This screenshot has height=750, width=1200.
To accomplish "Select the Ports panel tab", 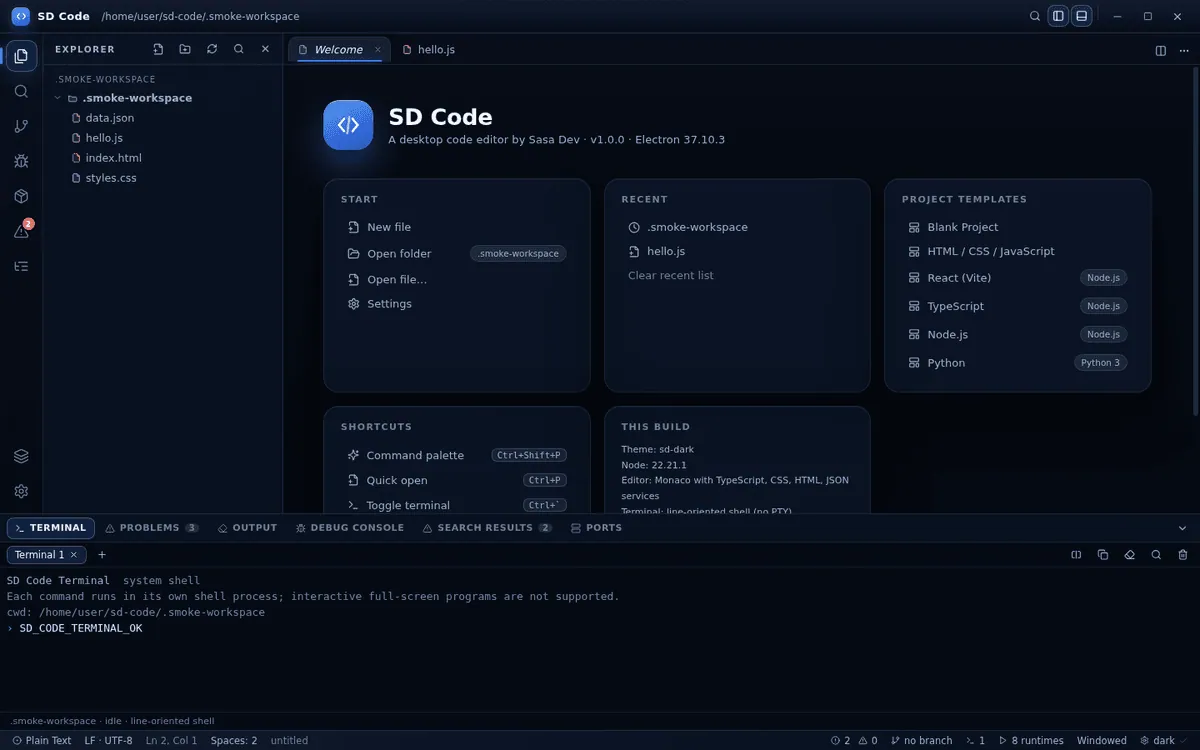I will pos(596,528).
